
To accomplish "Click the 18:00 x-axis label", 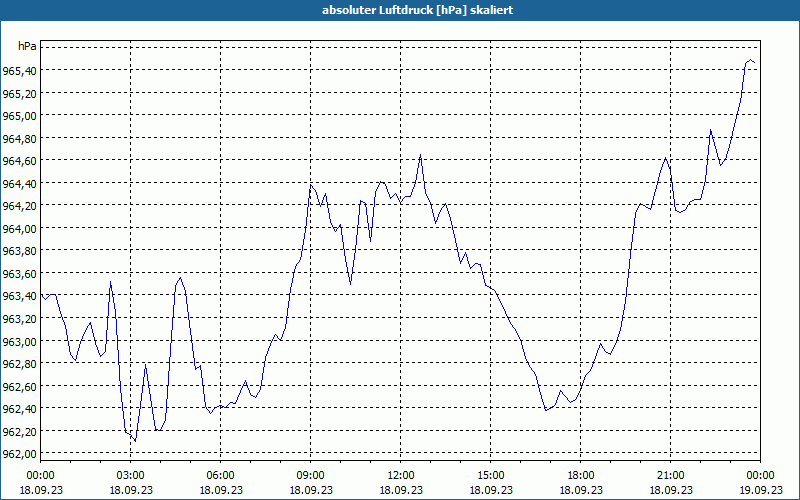I will point(581,476).
